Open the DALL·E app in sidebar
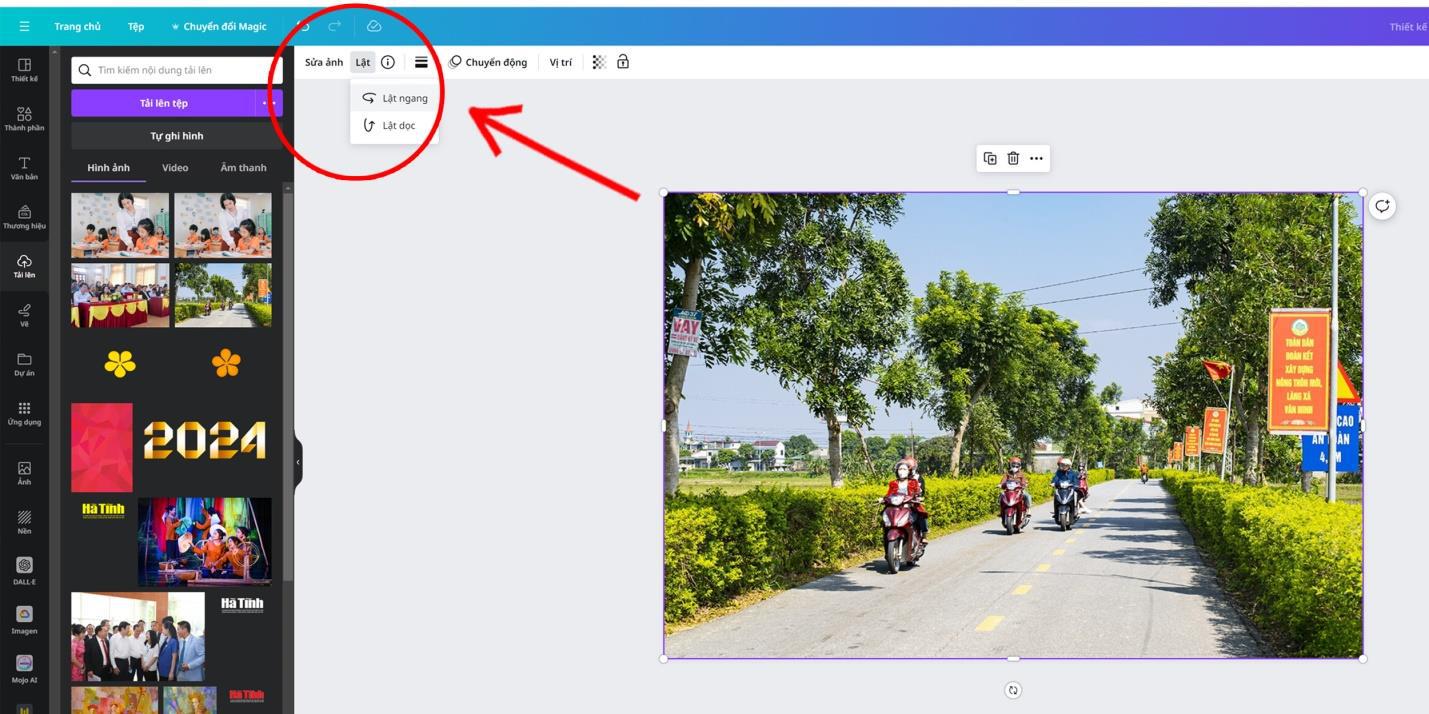Screen dimensions: 1429x714 coord(24,570)
